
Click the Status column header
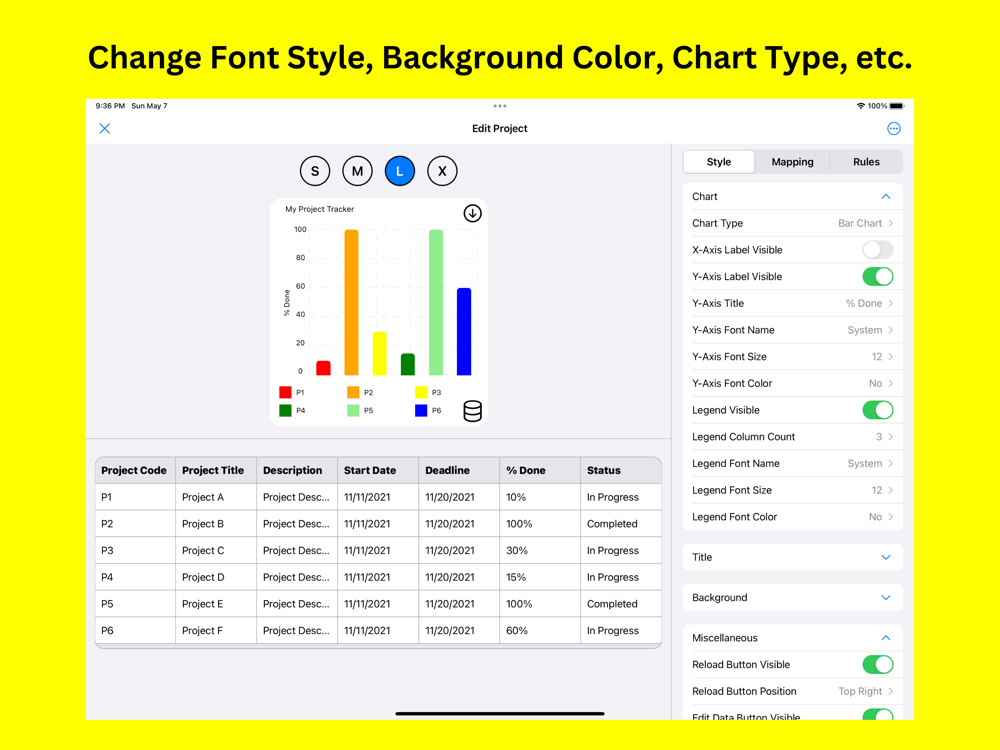(621, 471)
